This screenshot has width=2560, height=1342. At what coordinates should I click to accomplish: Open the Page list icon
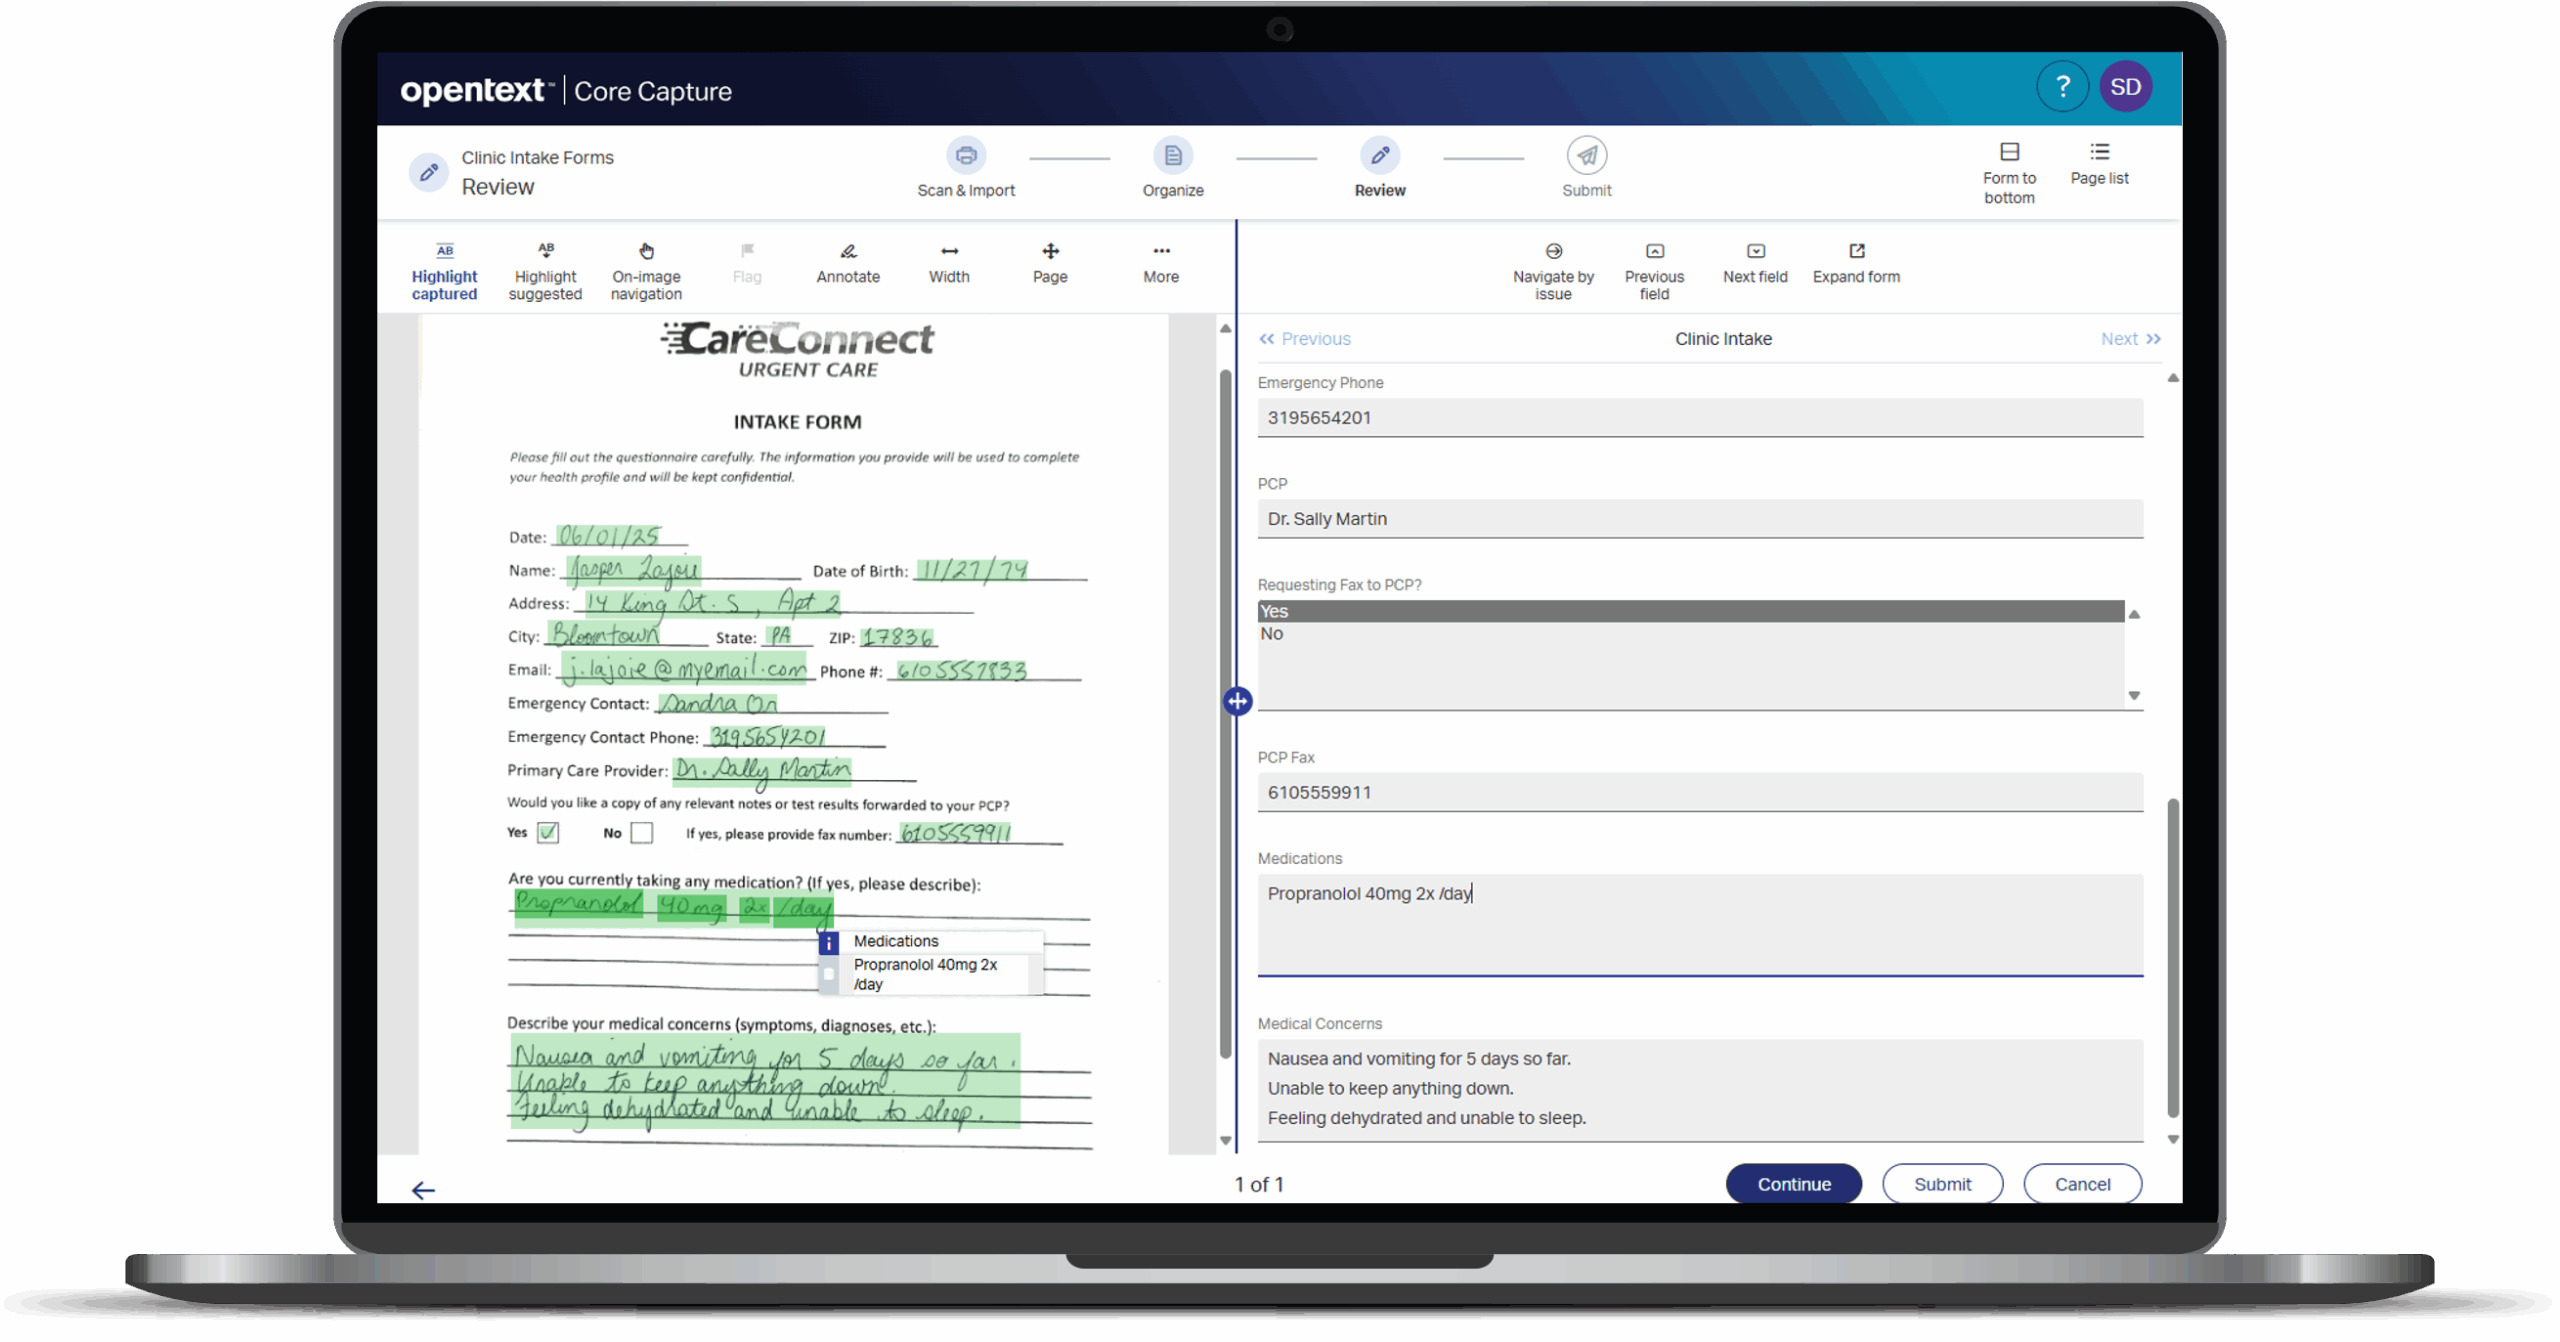[x=2098, y=152]
